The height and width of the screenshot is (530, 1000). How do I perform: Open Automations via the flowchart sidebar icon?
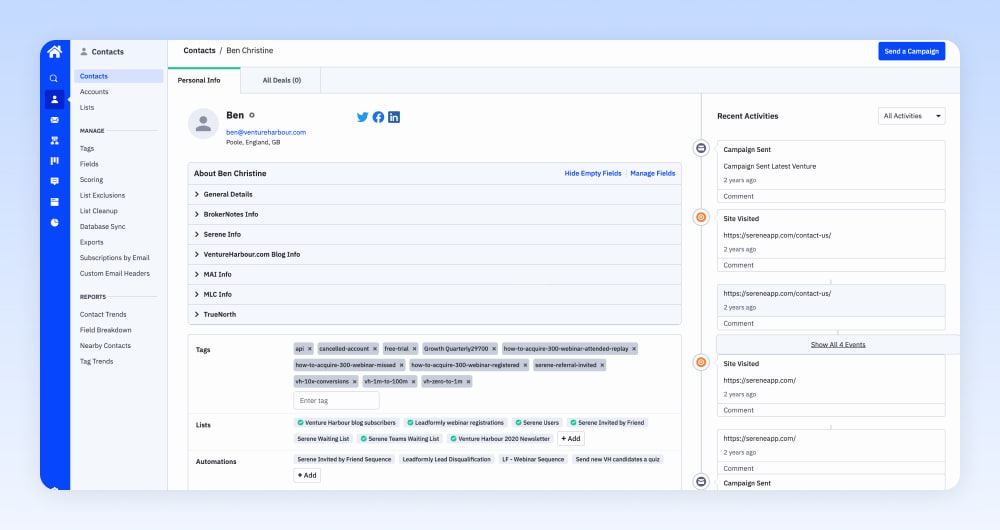[54, 140]
